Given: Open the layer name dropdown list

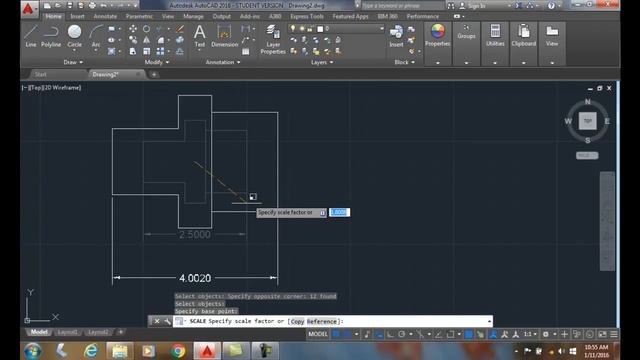Looking at the screenshot, I should (x=382, y=29).
